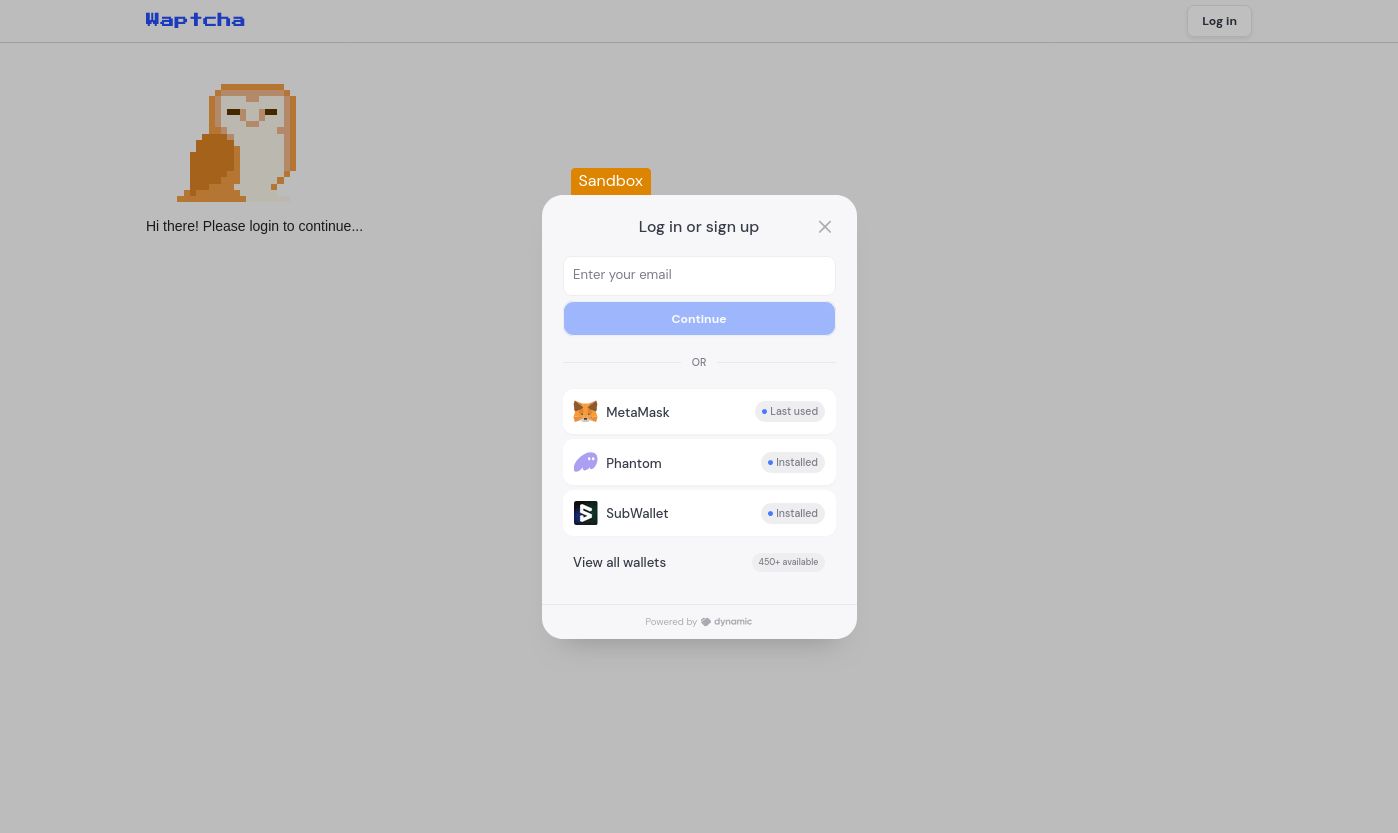Click the SubWallet logo icon
The height and width of the screenshot is (833, 1398).
(x=586, y=513)
